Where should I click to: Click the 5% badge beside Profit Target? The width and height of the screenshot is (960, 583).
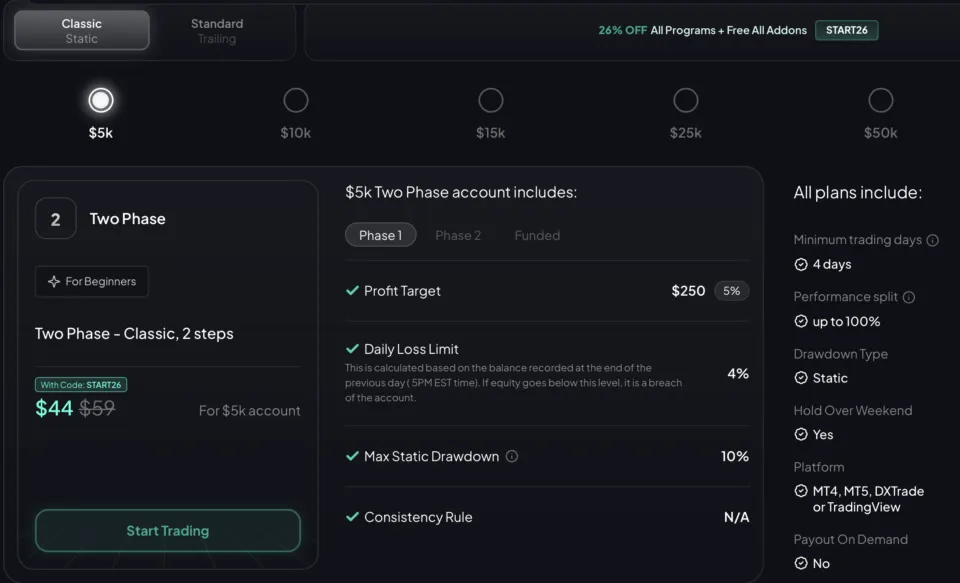(731, 291)
